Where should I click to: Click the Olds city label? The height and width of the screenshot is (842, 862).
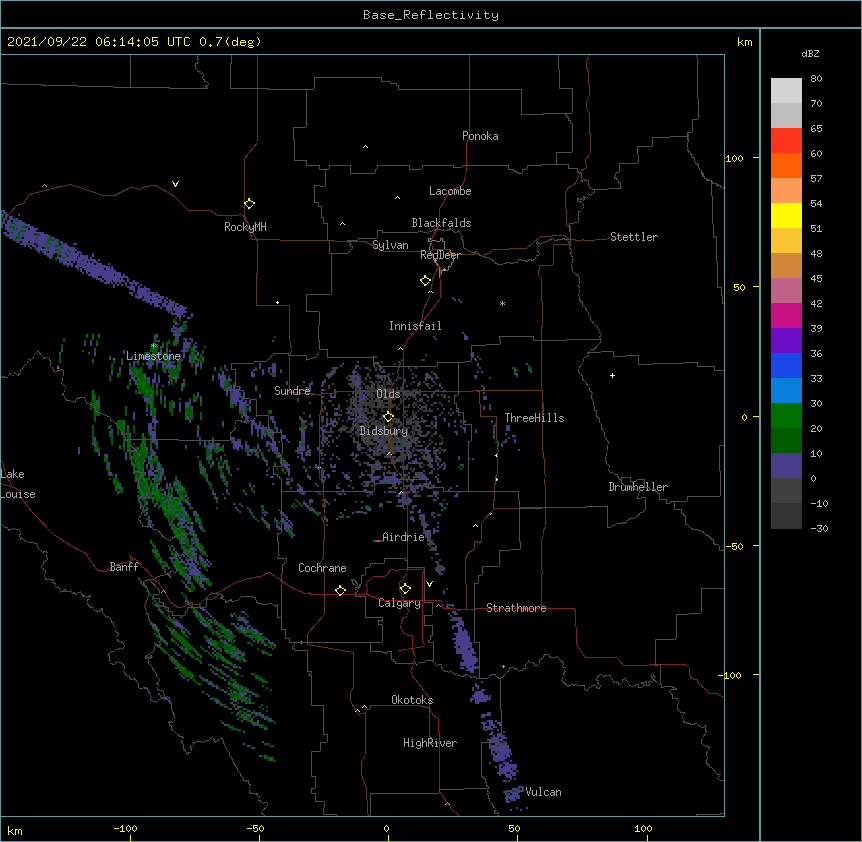(x=388, y=394)
